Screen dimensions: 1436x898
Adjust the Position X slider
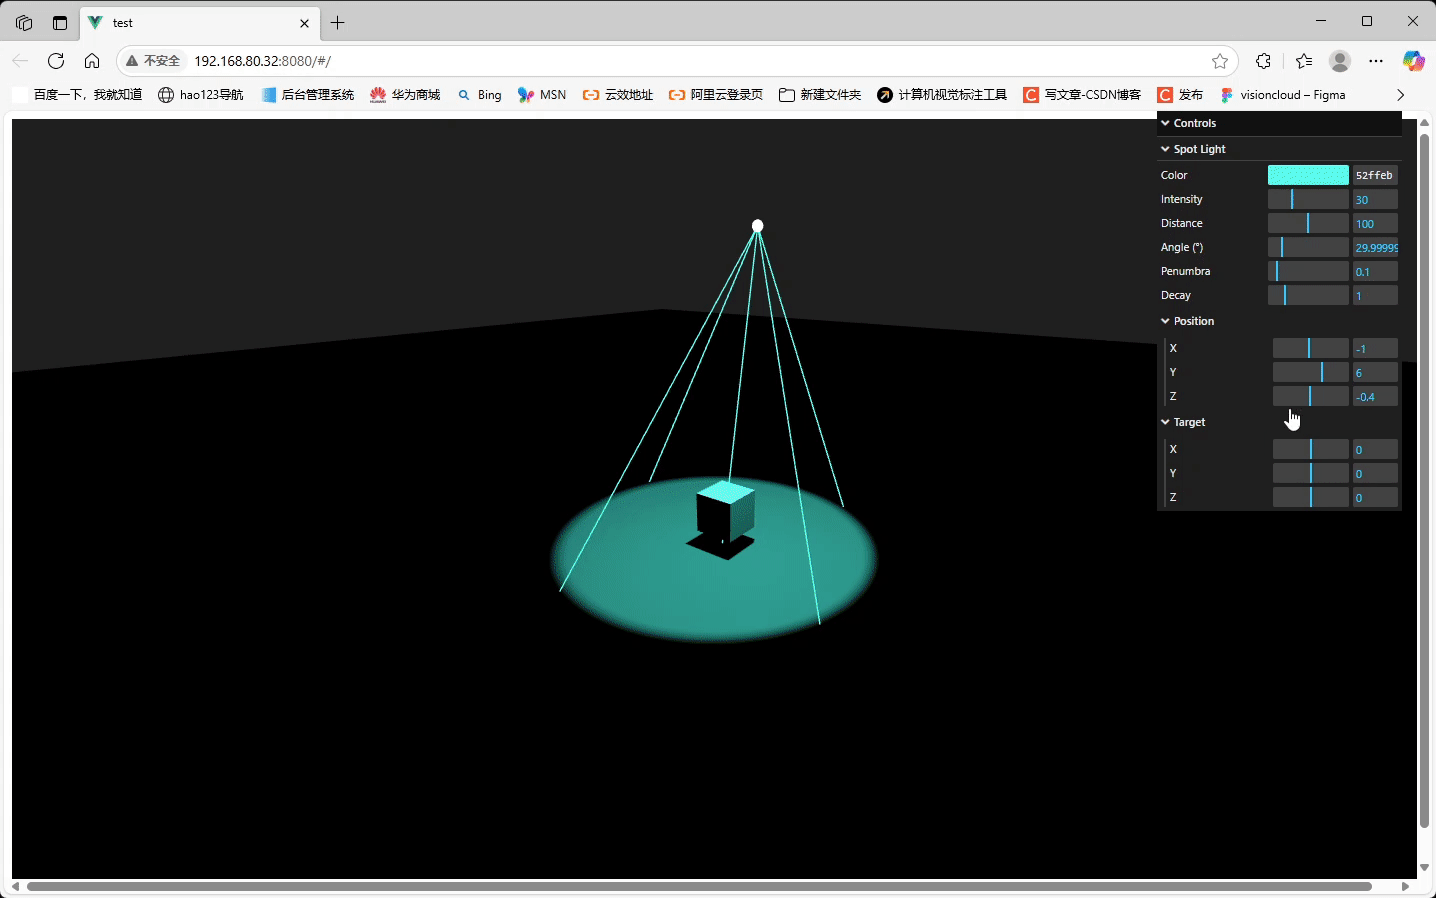(x=1311, y=348)
